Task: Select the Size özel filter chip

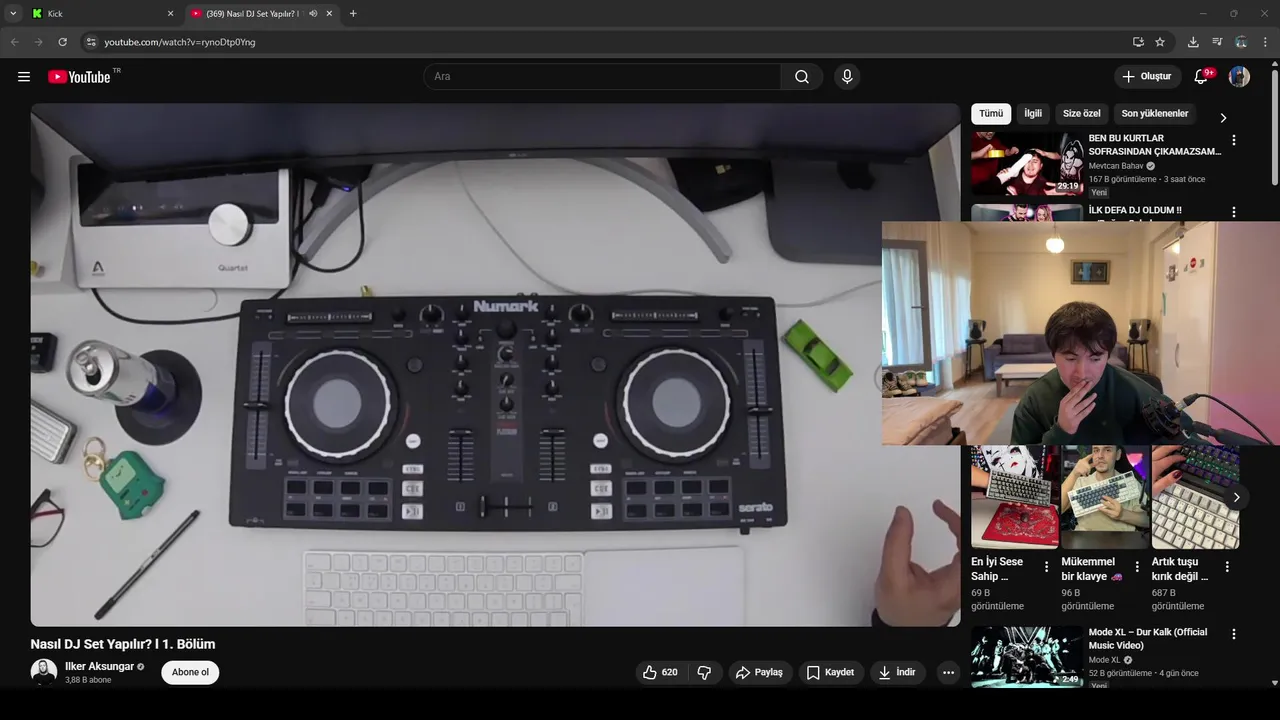Action: tap(1081, 113)
